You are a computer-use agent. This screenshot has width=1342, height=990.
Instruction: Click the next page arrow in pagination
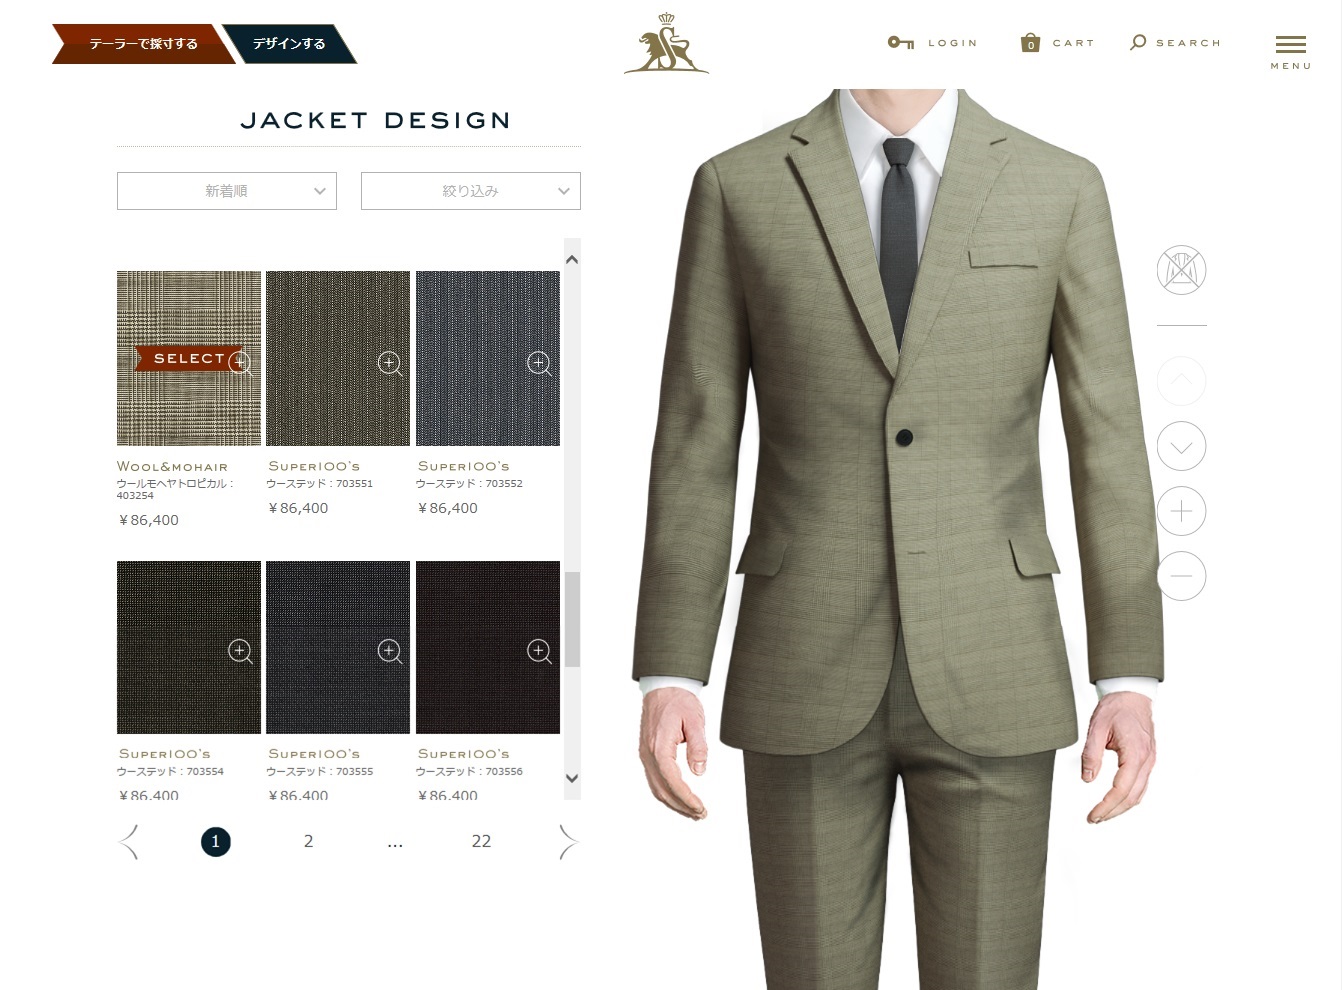pyautogui.click(x=568, y=842)
